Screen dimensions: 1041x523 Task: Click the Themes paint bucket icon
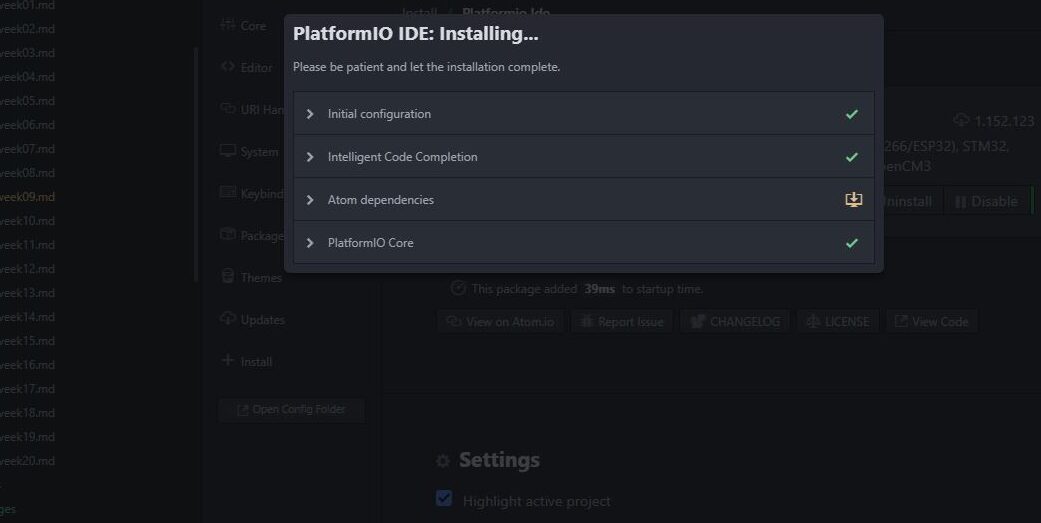click(x=228, y=276)
